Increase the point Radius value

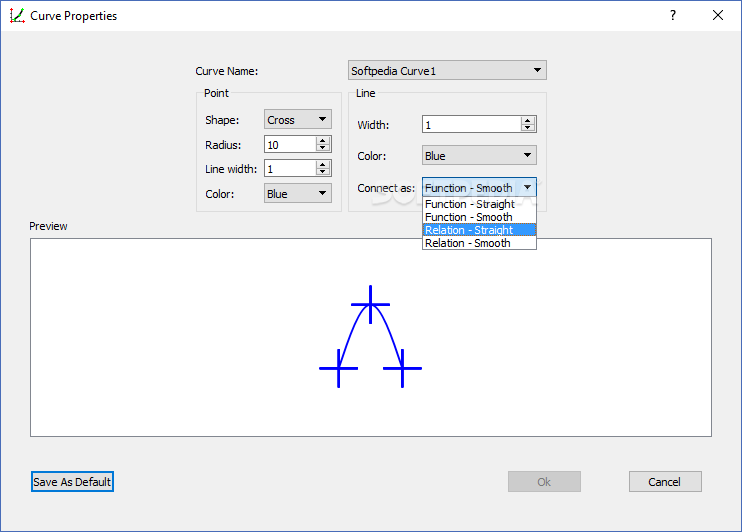pos(323,141)
